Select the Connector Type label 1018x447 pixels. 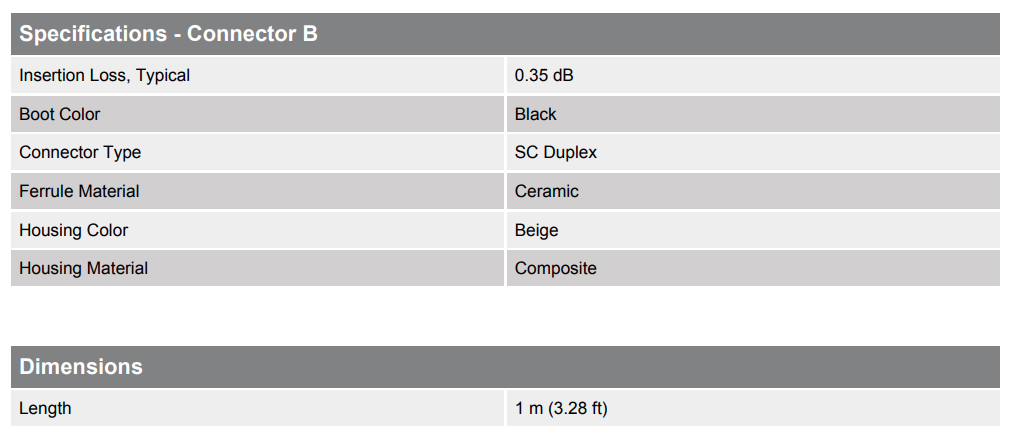(x=80, y=152)
